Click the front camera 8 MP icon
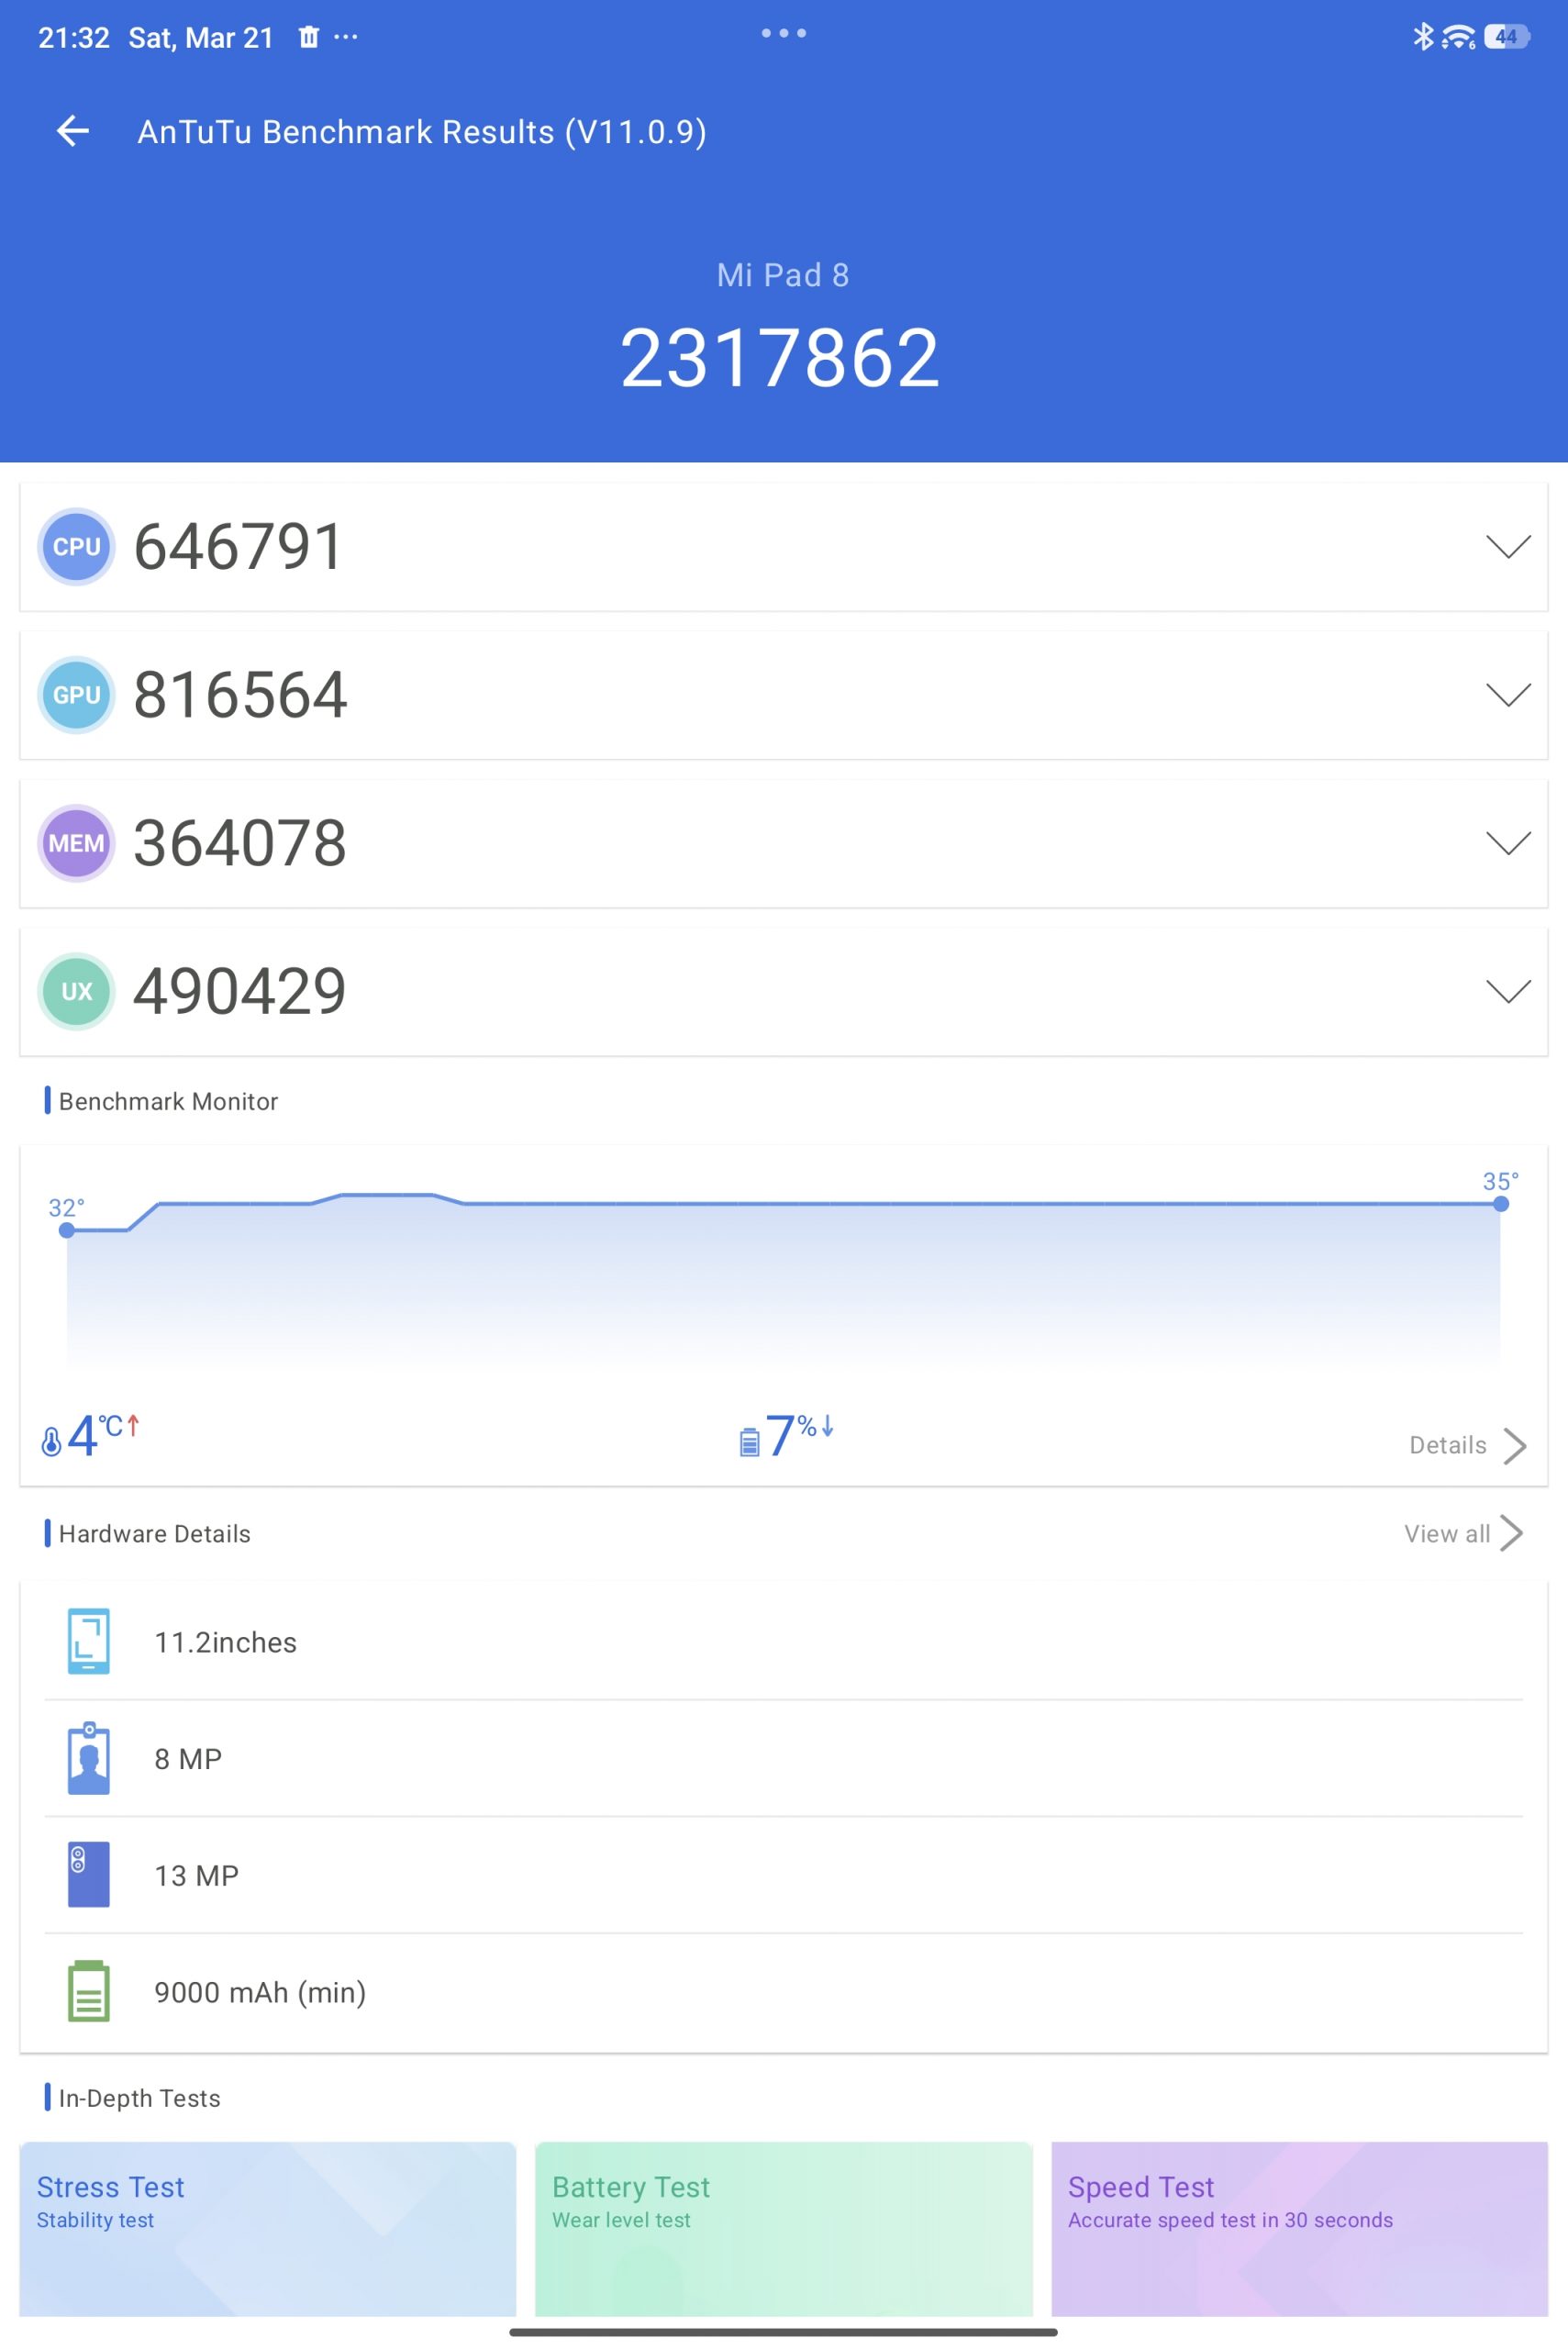 click(x=88, y=1758)
